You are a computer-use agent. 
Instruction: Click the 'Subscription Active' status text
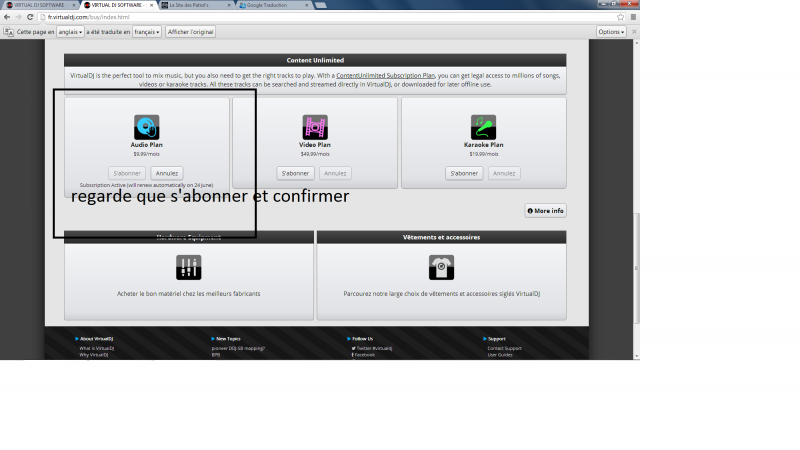click(146, 185)
